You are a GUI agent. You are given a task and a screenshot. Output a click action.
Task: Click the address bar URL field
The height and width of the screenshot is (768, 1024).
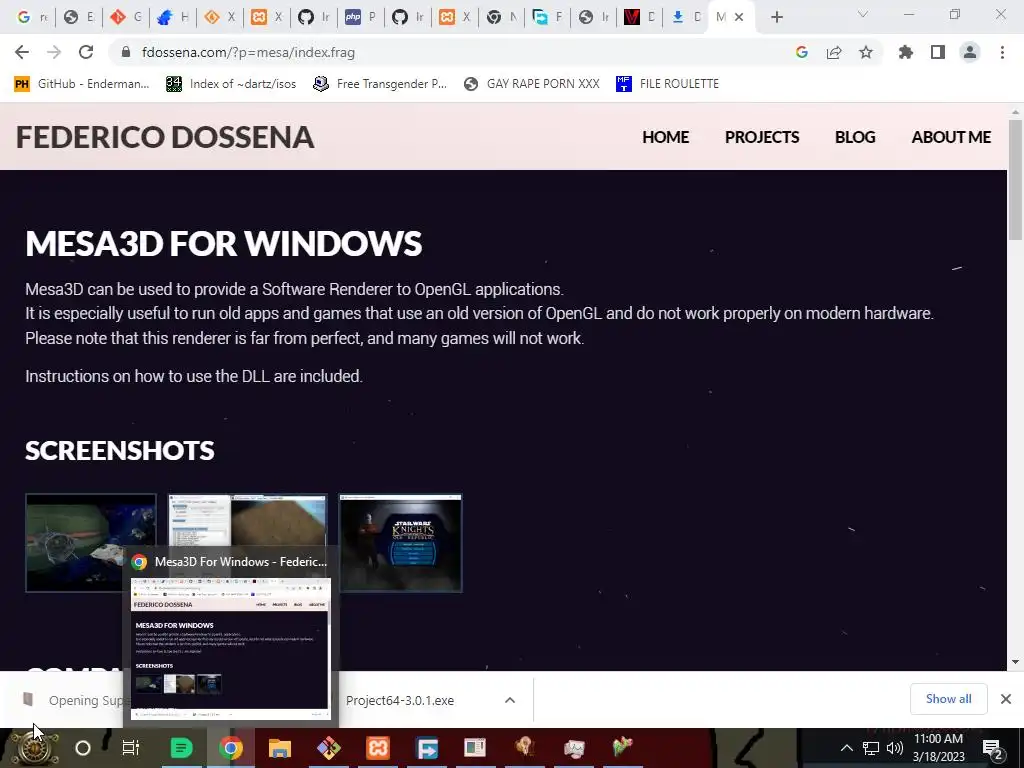click(457, 52)
